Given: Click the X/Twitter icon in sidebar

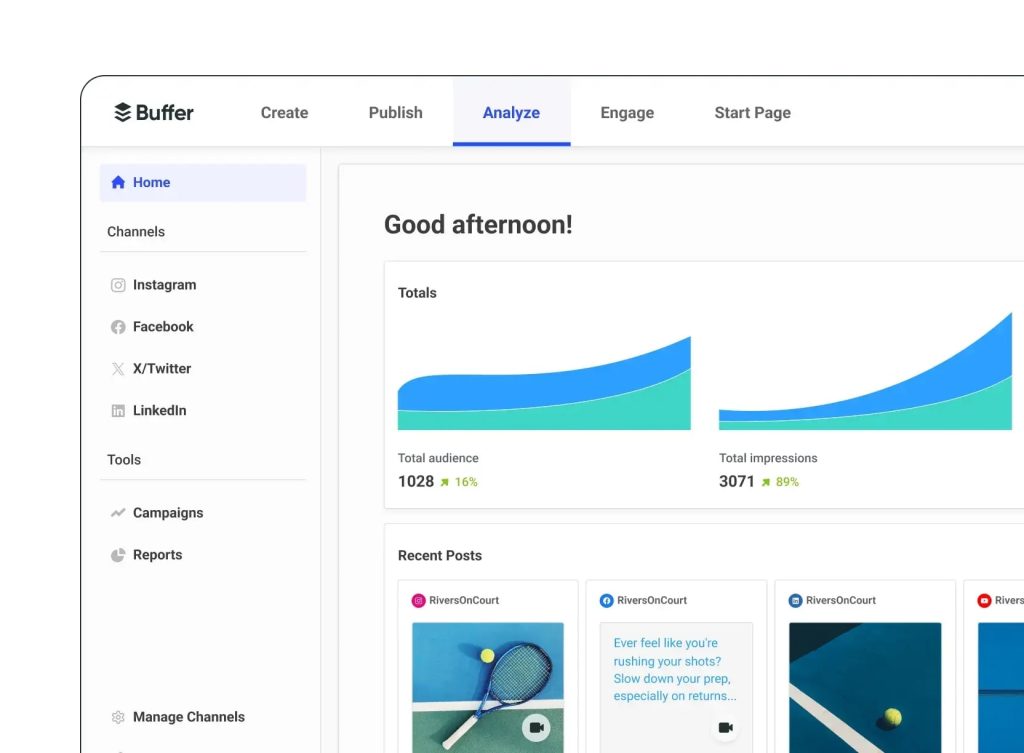Looking at the screenshot, I should coord(118,369).
